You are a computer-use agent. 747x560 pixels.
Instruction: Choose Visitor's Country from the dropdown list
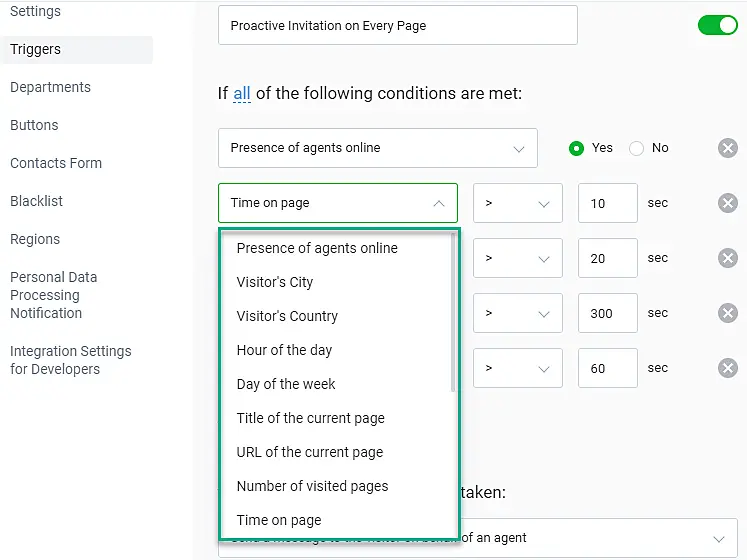287,316
